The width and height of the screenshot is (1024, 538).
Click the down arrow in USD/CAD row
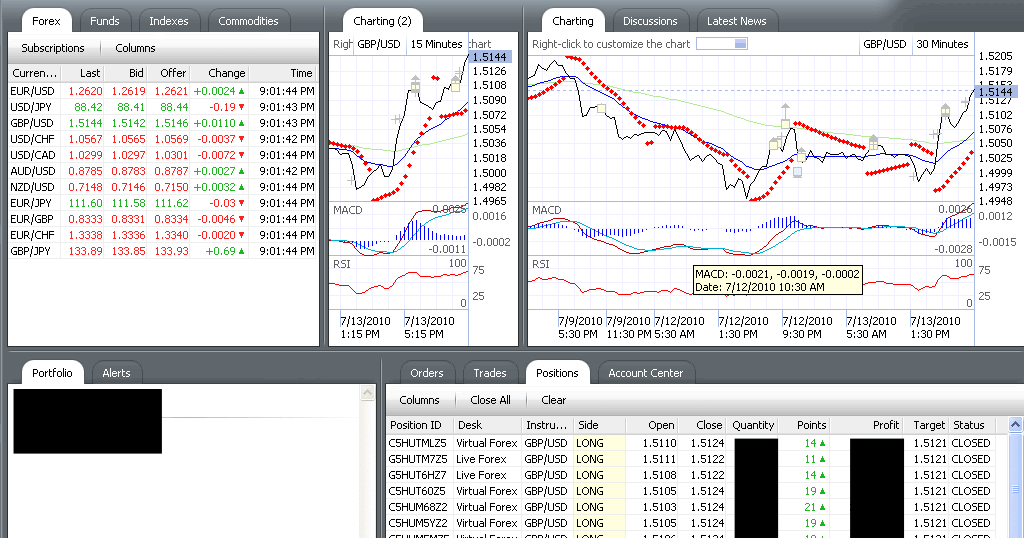pyautogui.click(x=241, y=155)
